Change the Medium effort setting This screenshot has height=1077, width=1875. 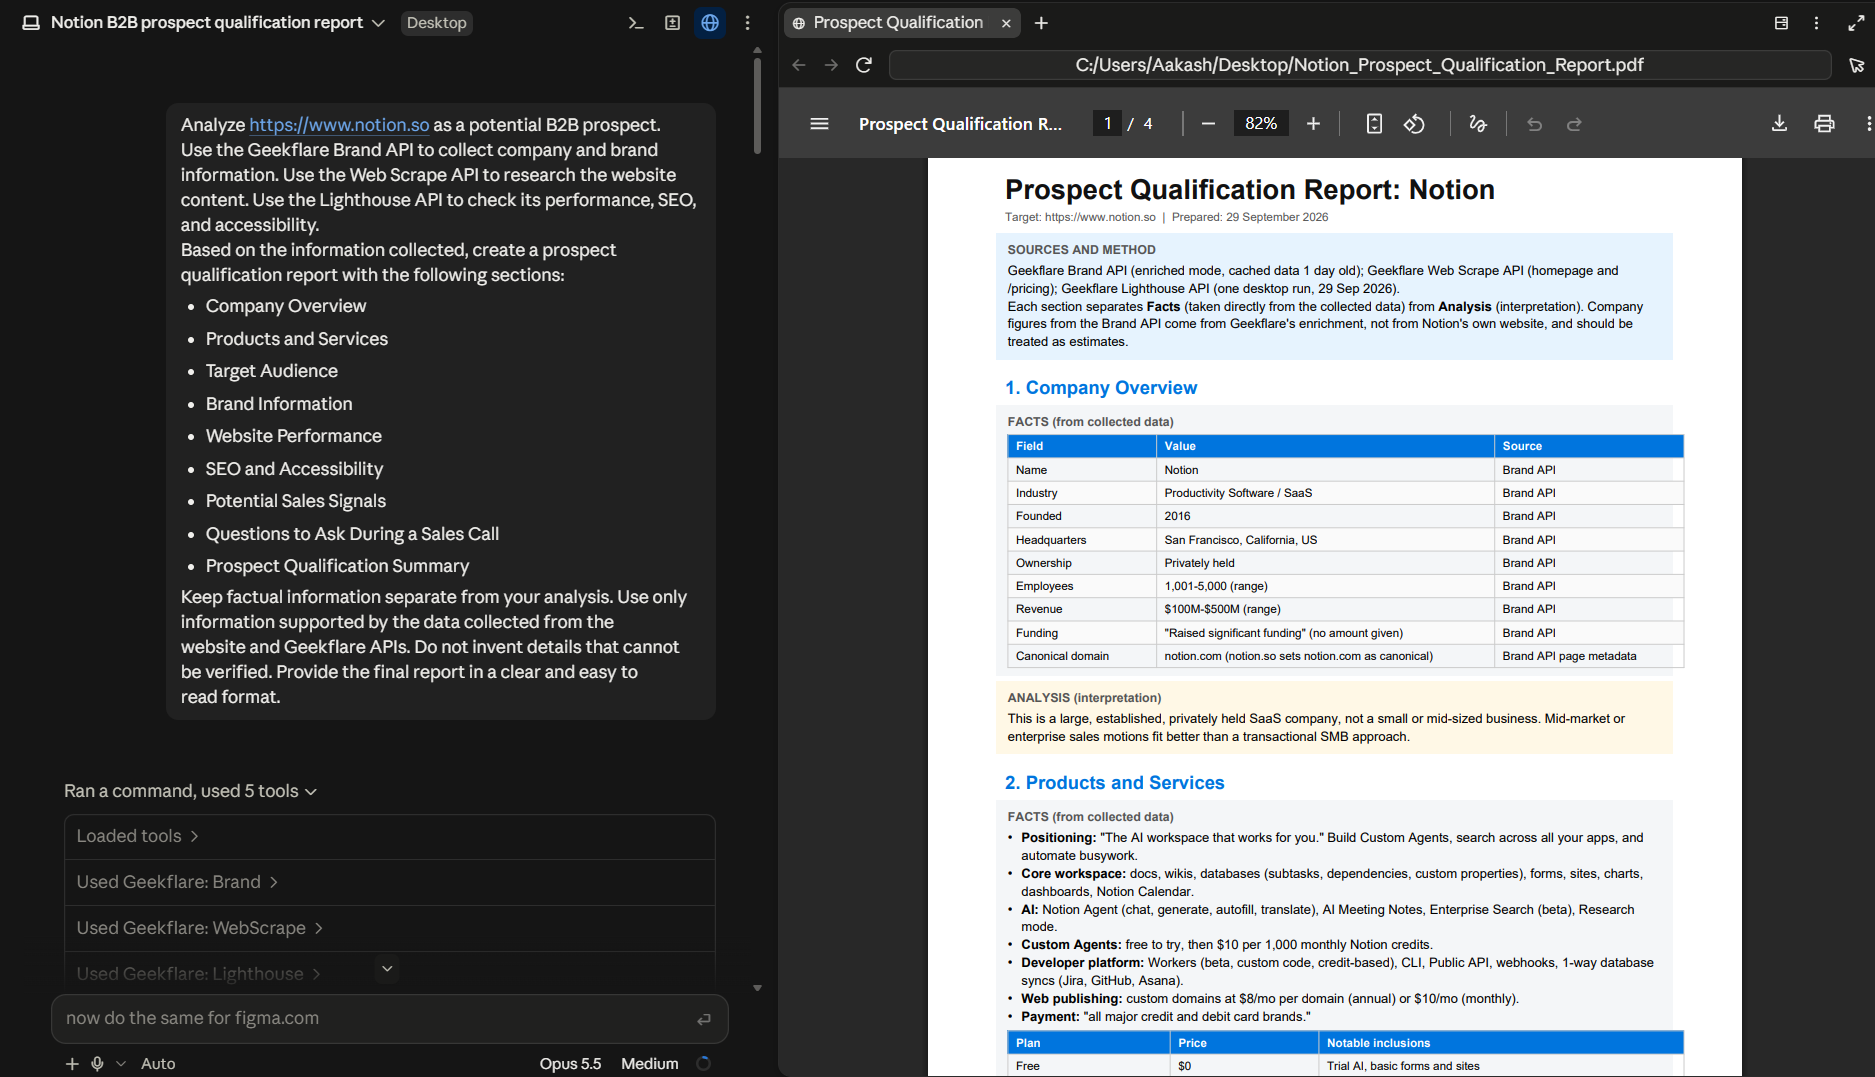650,1064
